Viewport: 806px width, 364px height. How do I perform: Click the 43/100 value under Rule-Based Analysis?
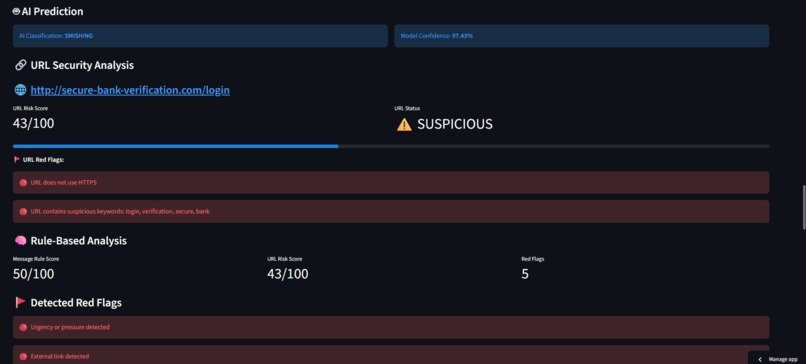[288, 274]
